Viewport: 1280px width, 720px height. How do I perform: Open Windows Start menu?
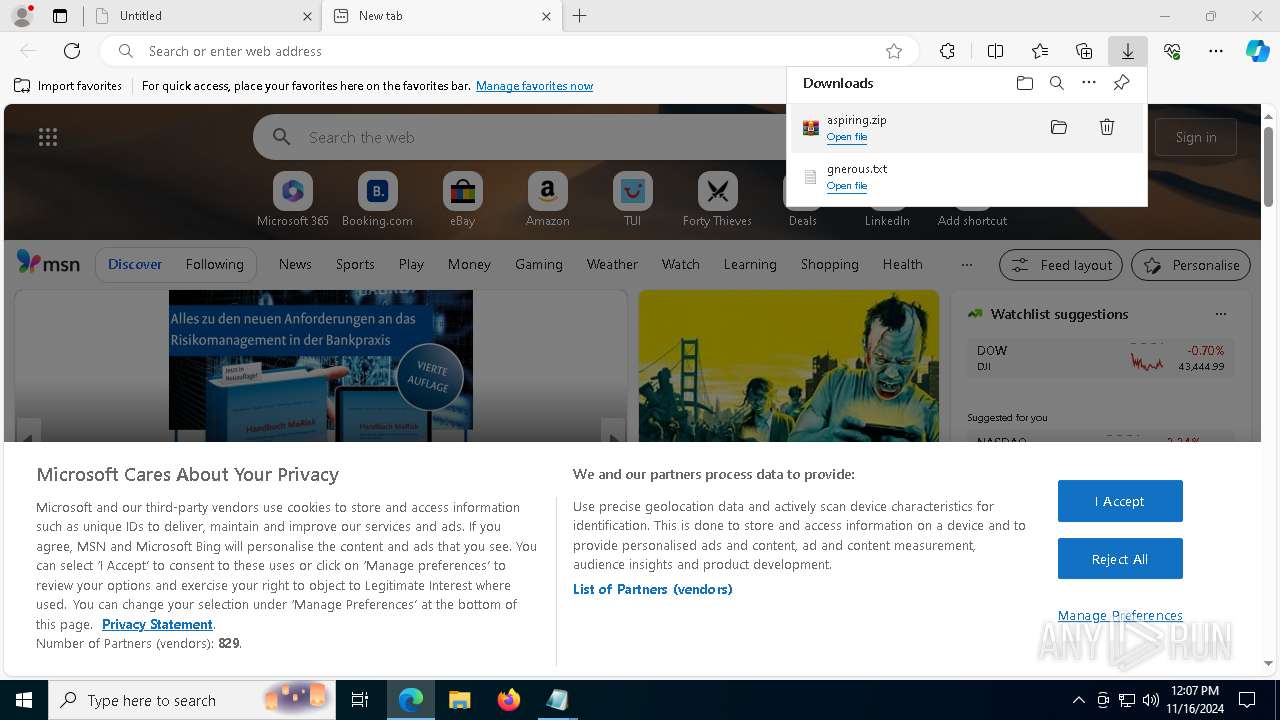(24, 700)
